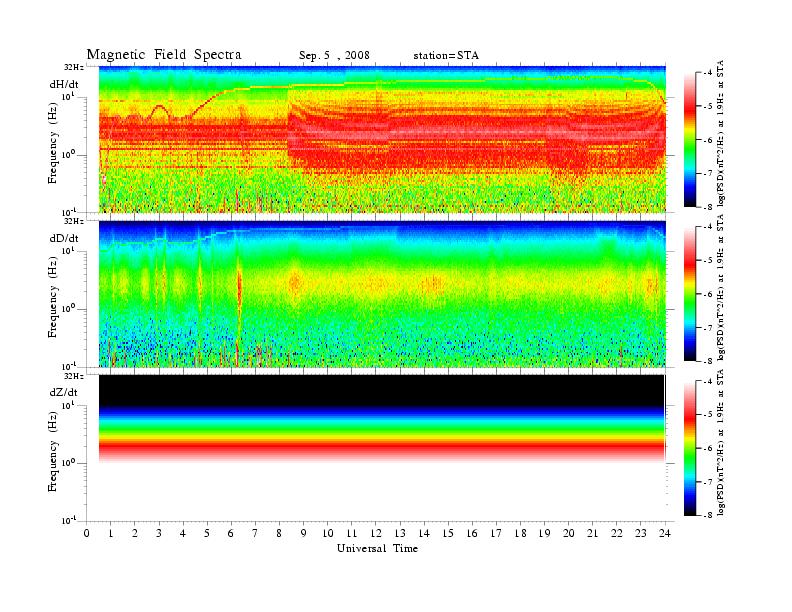Click hour 20 on the Universal Time axis
The width and height of the screenshot is (792, 612).
click(x=569, y=533)
